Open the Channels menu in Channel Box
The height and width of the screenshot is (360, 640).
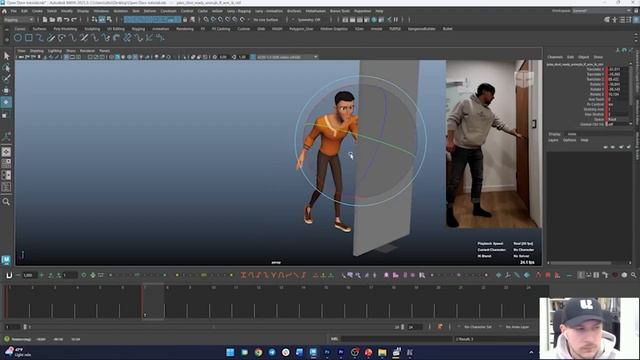(555, 57)
